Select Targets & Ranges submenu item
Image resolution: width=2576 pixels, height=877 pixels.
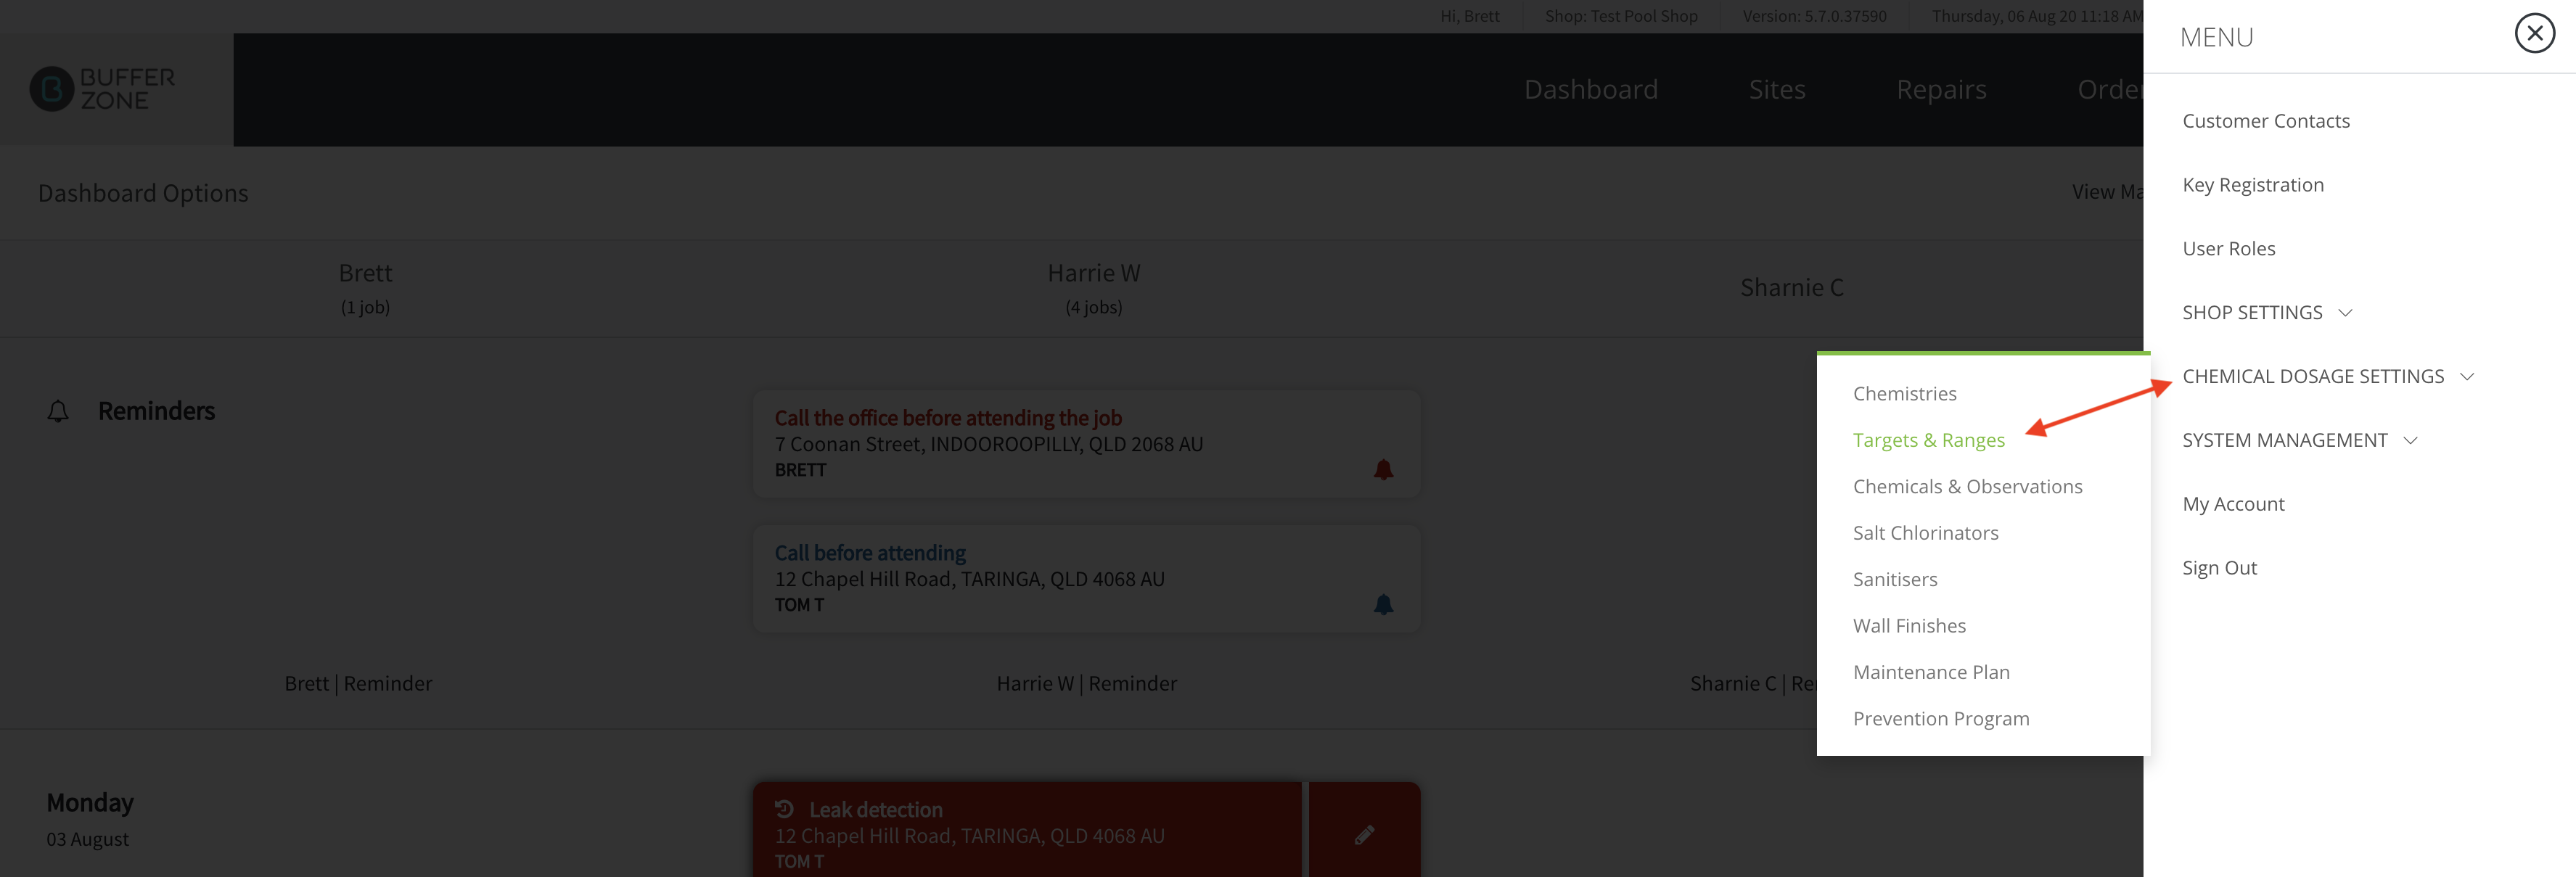click(1928, 440)
